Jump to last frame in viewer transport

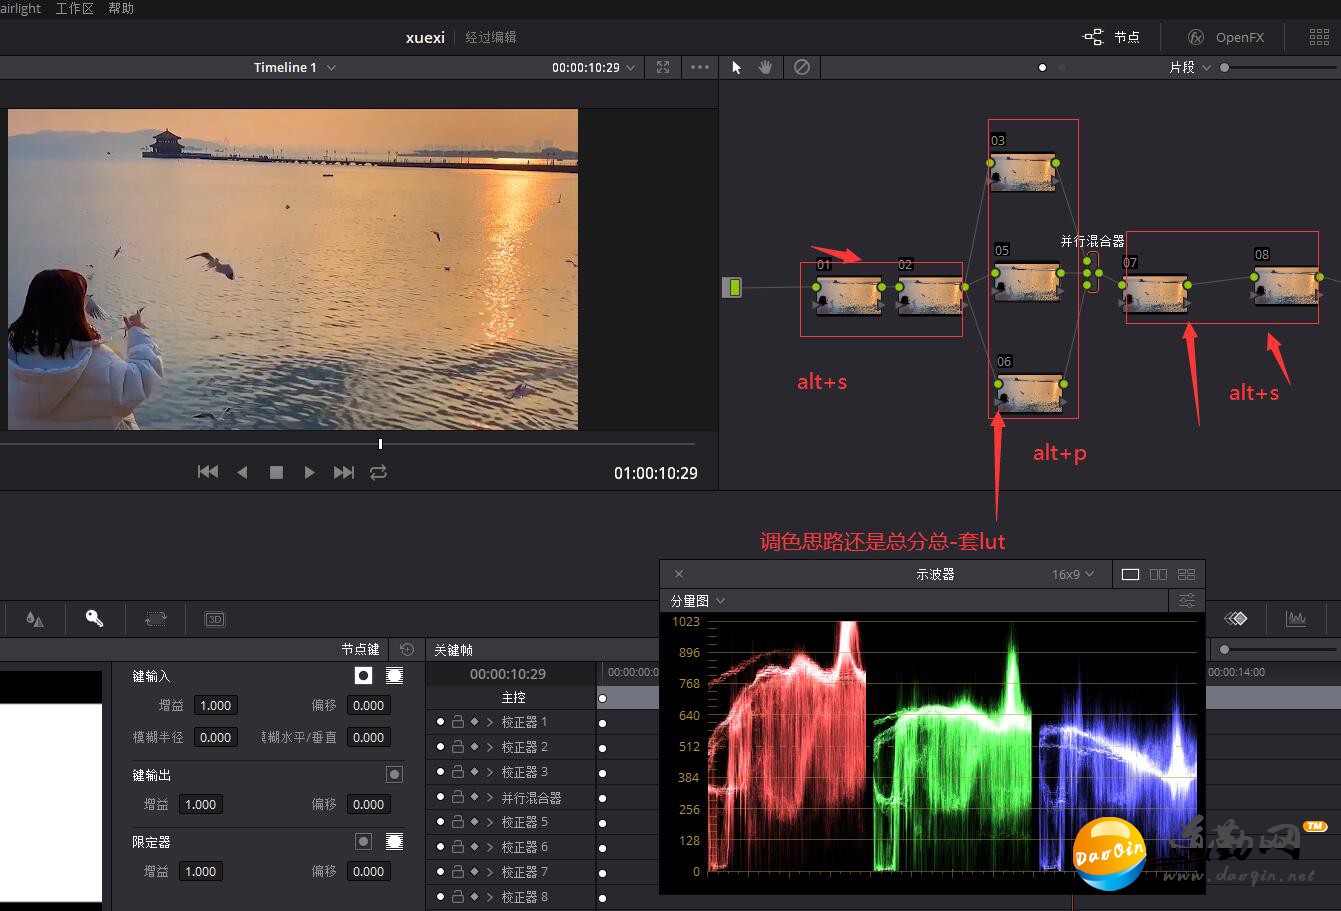coord(344,472)
